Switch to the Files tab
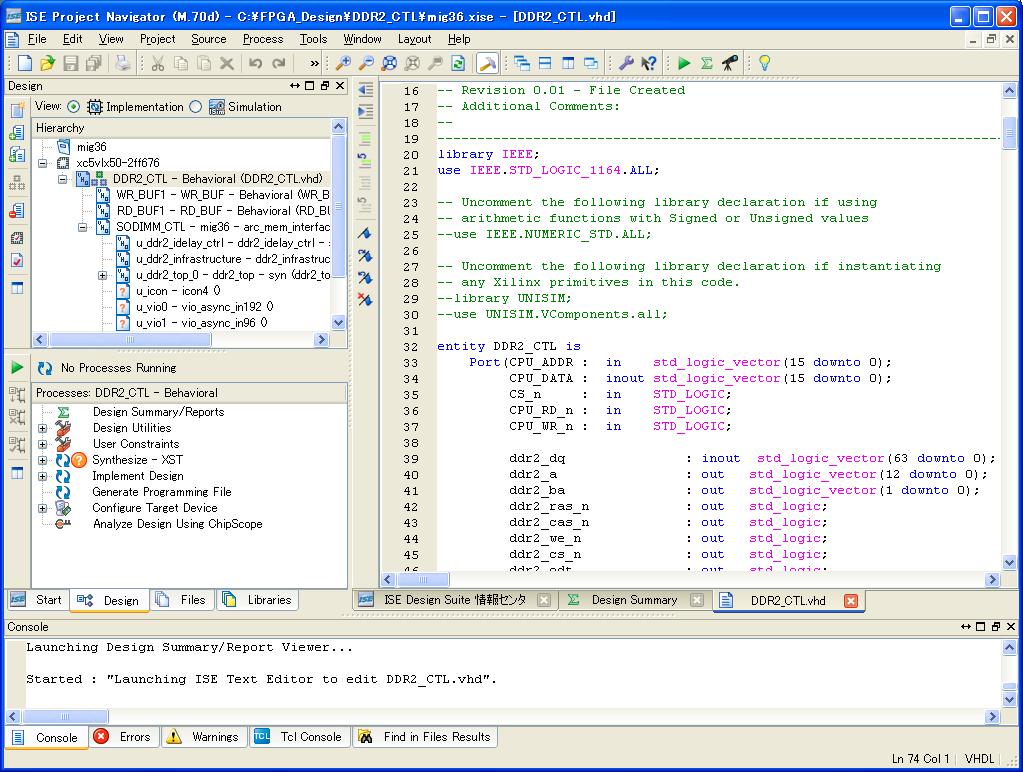This screenshot has width=1023, height=772. point(182,600)
